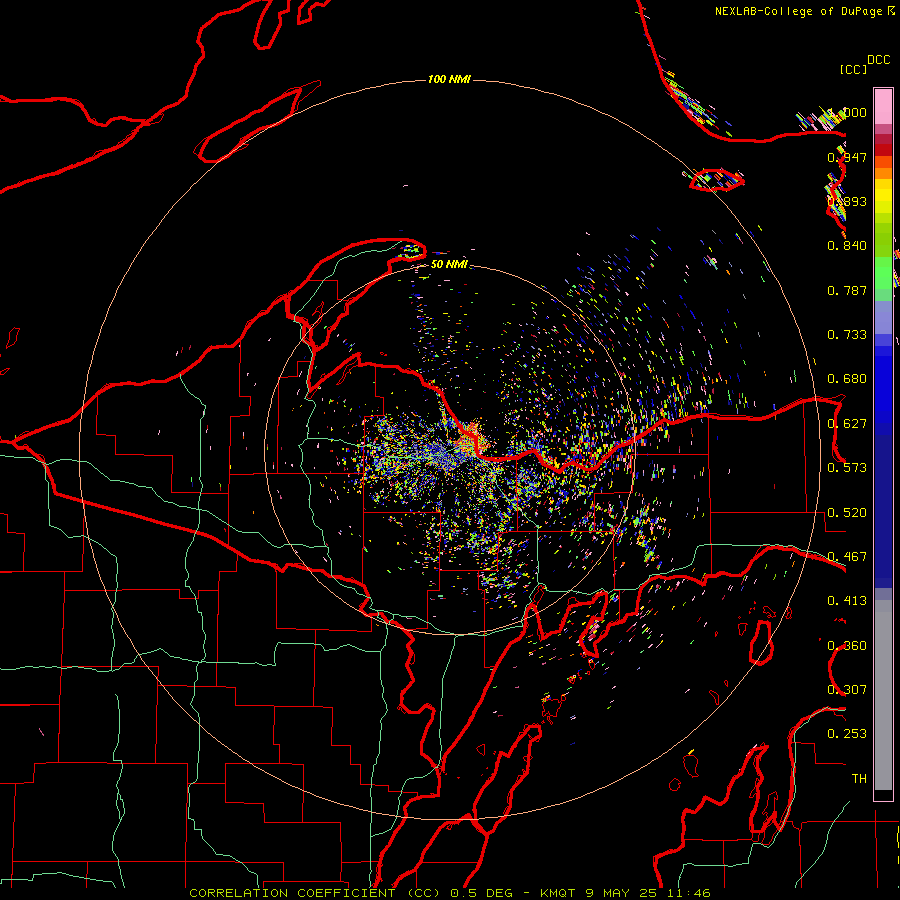Select the 0.520 legend value
The image size is (900, 900).
[847, 513]
